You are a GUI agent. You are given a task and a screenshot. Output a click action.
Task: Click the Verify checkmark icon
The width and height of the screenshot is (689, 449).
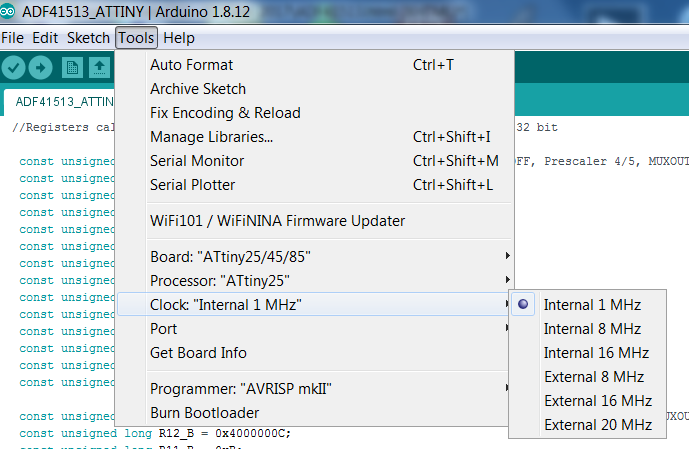13,68
